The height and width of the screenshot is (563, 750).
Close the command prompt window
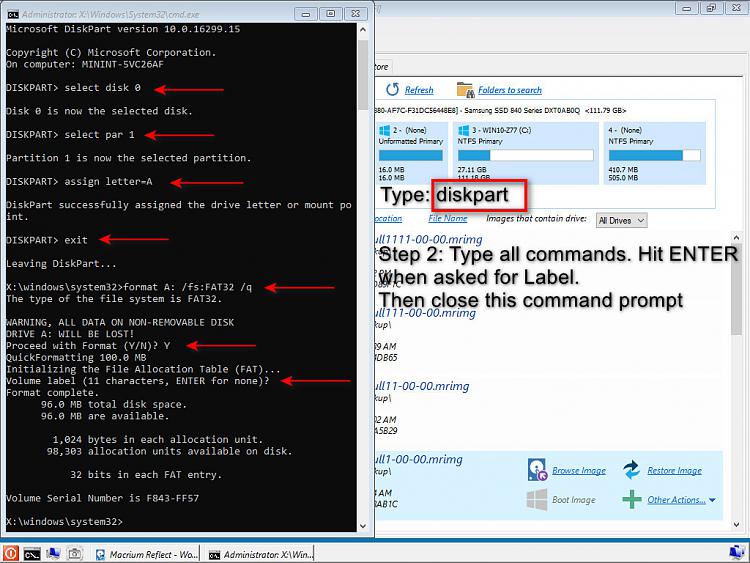(355, 14)
